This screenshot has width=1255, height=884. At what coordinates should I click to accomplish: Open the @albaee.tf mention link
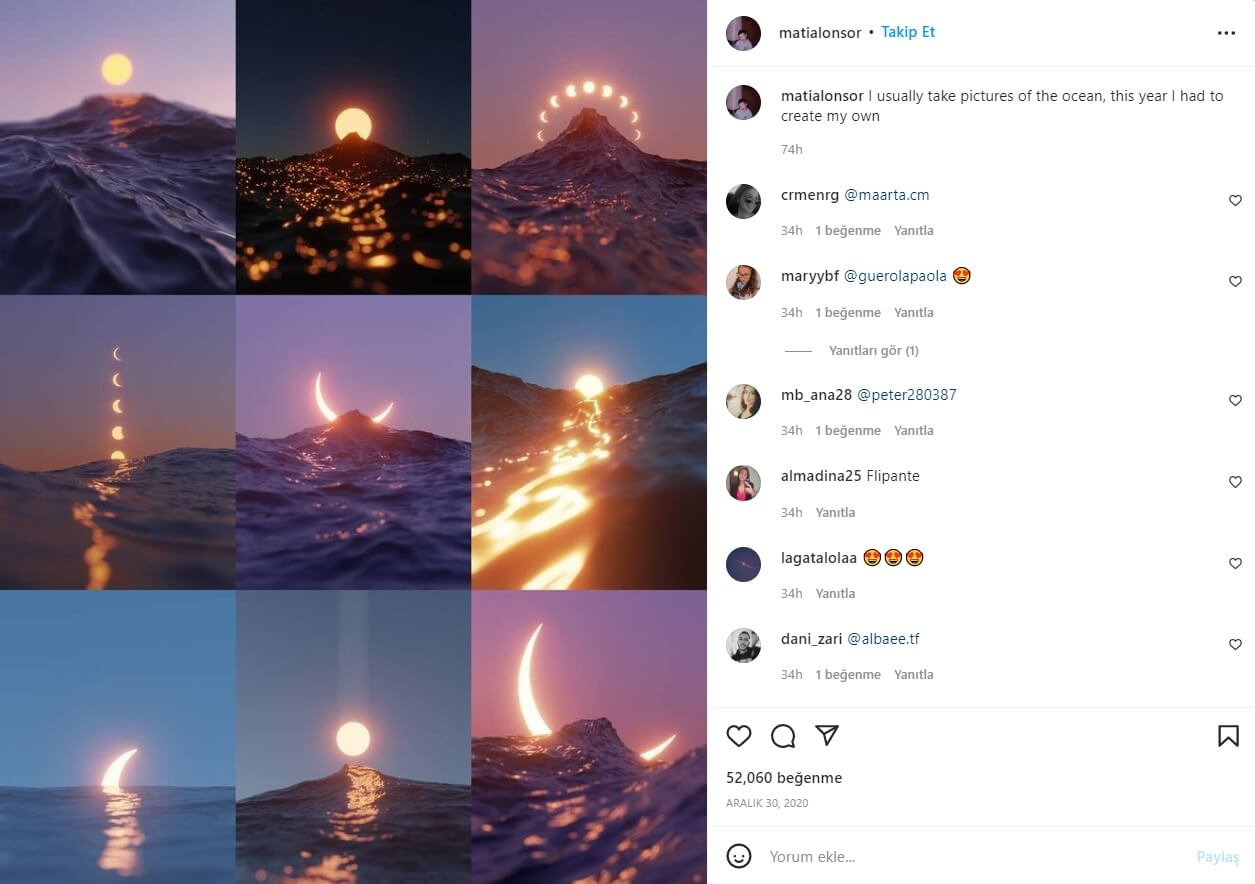[x=883, y=639]
